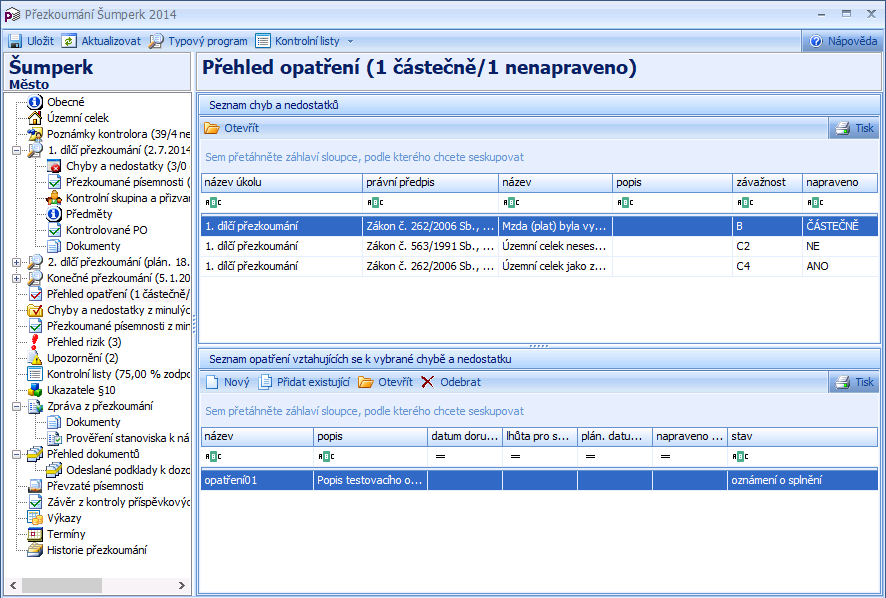Screen dimensions: 886x598
Task: Select Odeslané podklady k dozc tree item
Action: 128,470
